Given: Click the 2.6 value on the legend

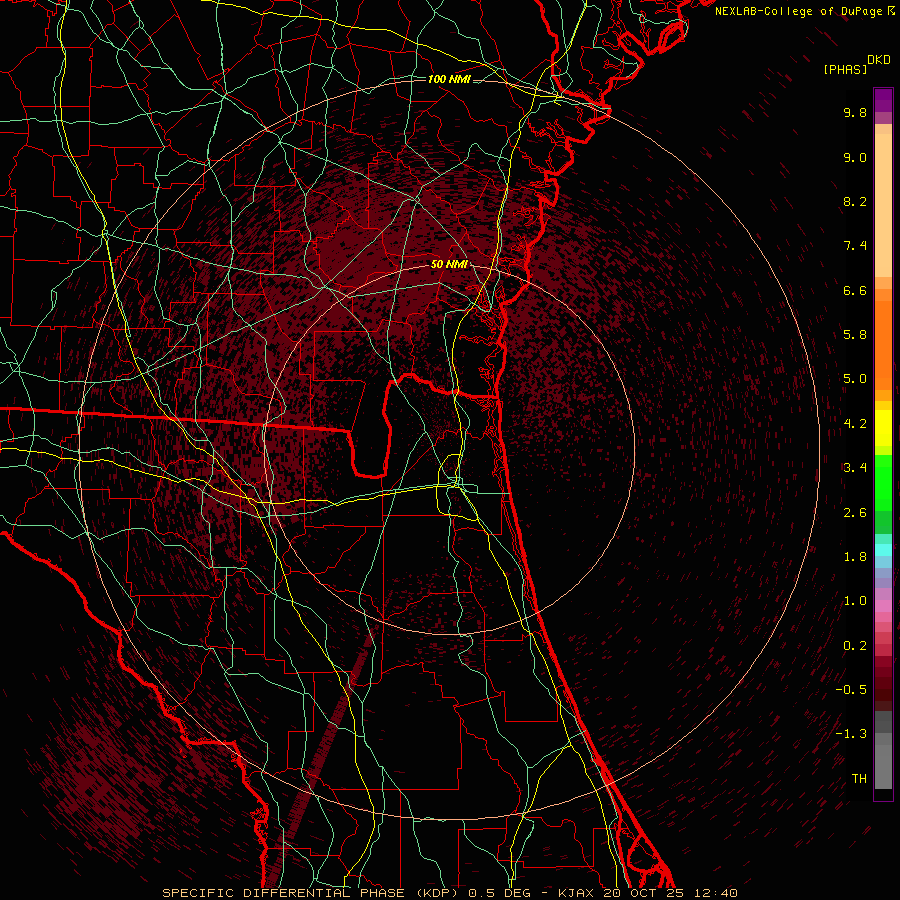Looking at the screenshot, I should pyautogui.click(x=855, y=513).
